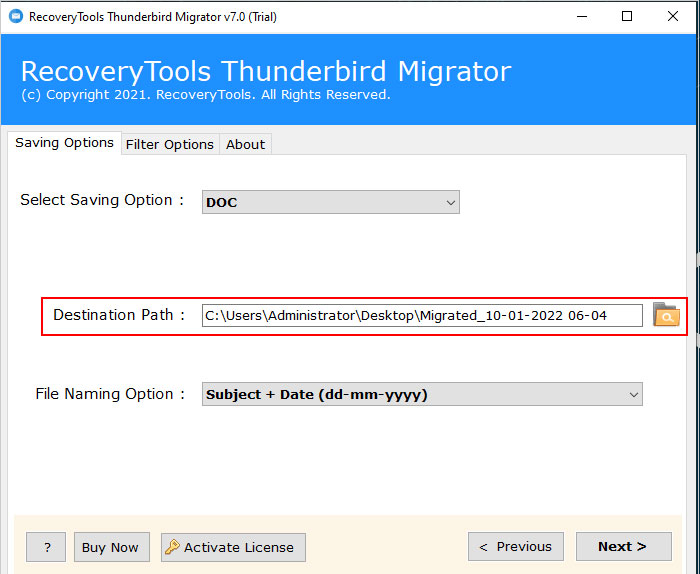Minimize the Thunderbird Migrator window
Screen dimensions: 700x574
click(582, 17)
